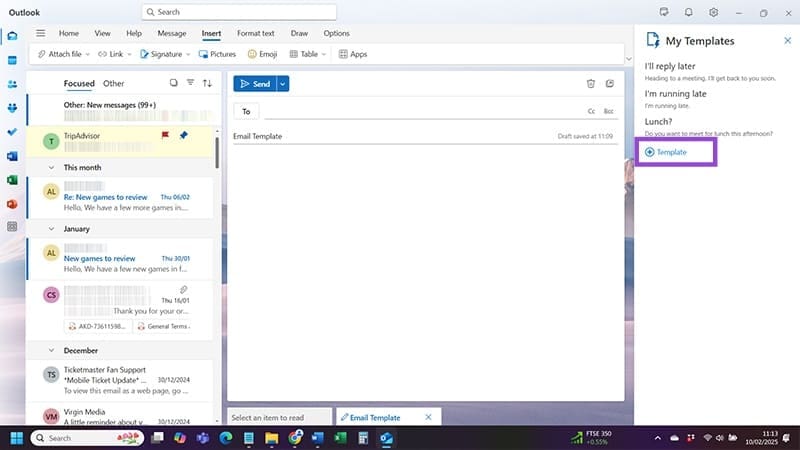This screenshot has width=800, height=450.
Task: Pop out the draft into new window
Action: click(610, 84)
